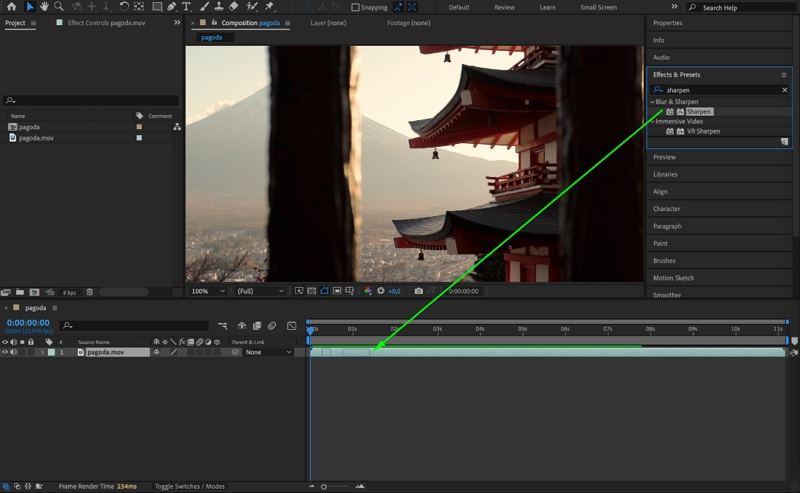Open the 100% magnification dropdown

pyautogui.click(x=207, y=291)
